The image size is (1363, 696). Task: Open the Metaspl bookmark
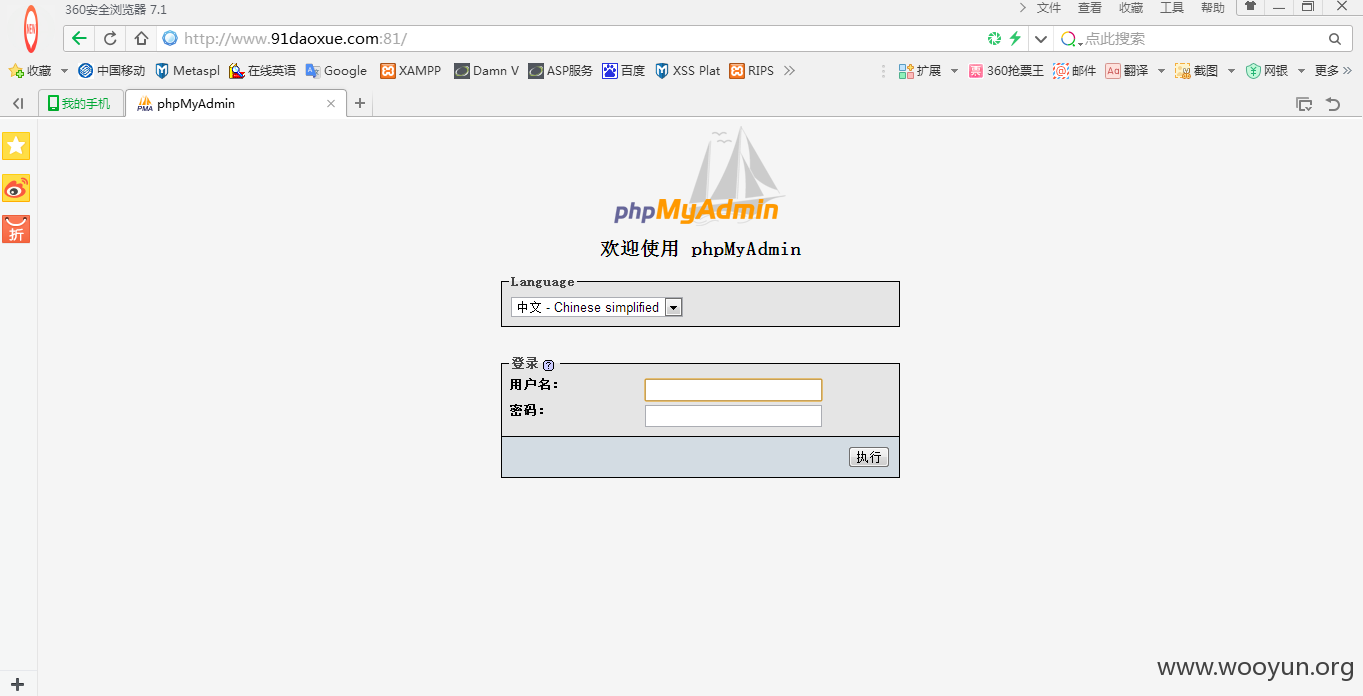click(188, 71)
